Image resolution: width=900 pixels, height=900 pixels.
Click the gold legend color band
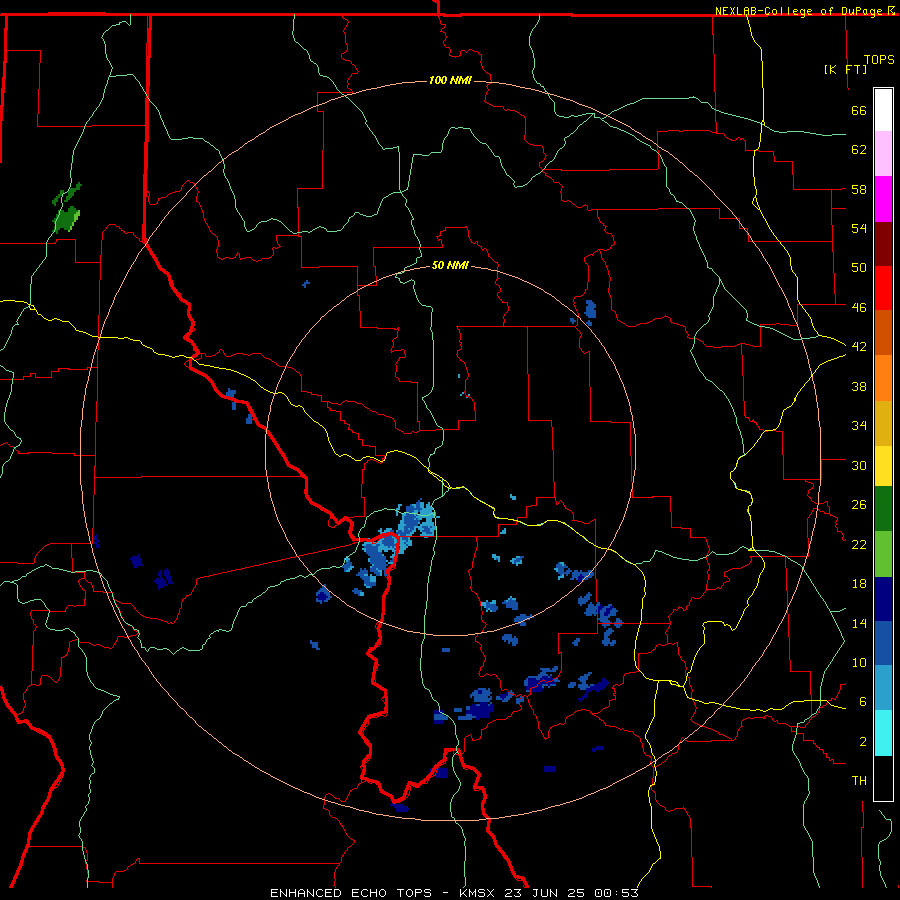[883, 423]
